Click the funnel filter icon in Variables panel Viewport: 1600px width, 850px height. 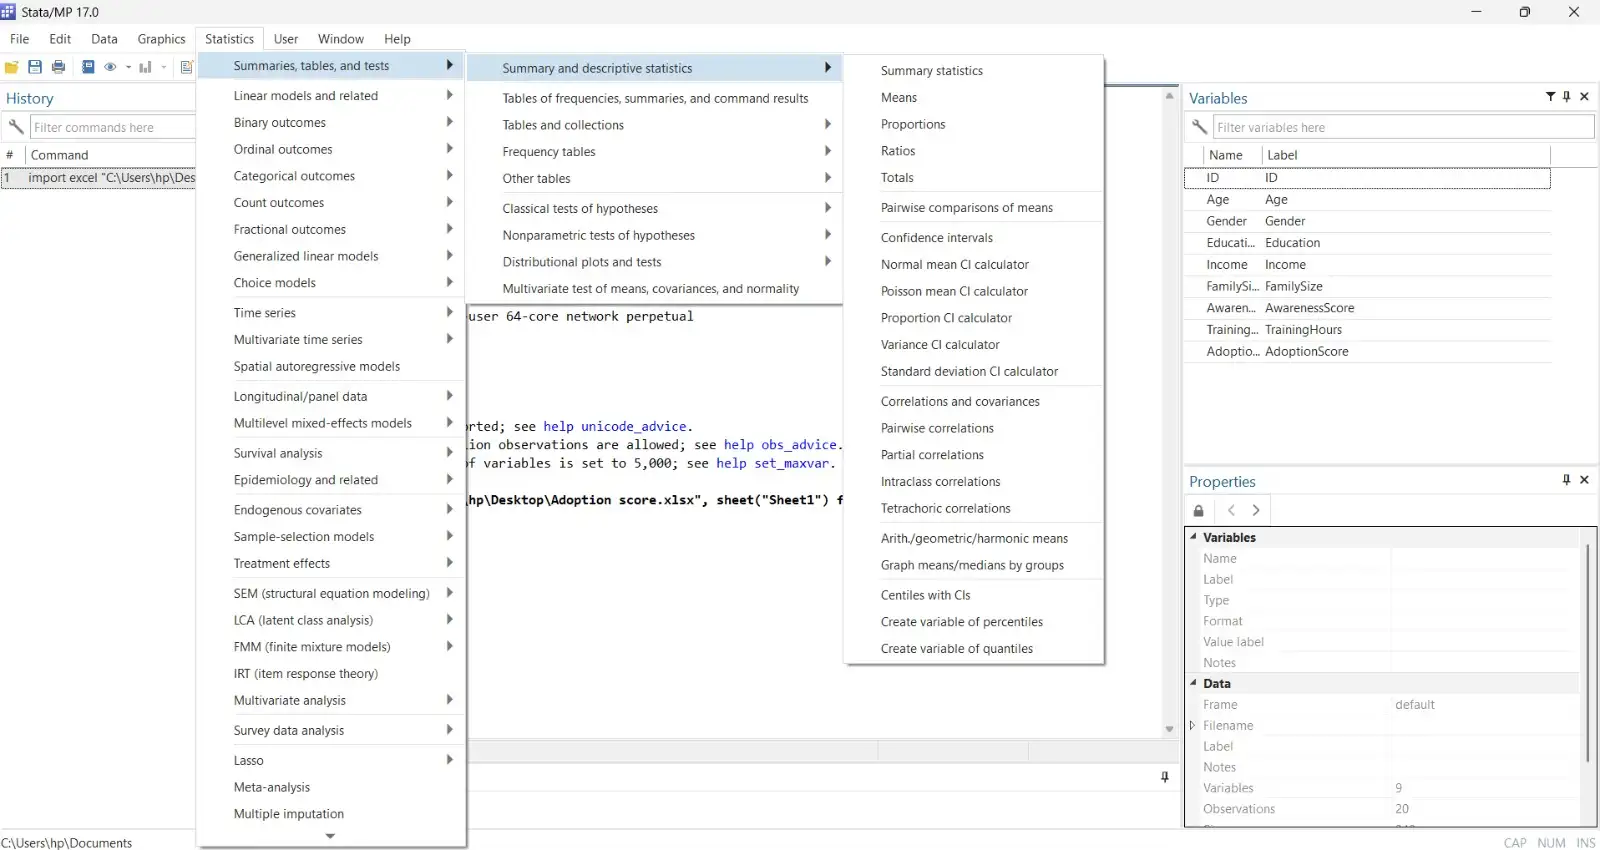[1550, 97]
